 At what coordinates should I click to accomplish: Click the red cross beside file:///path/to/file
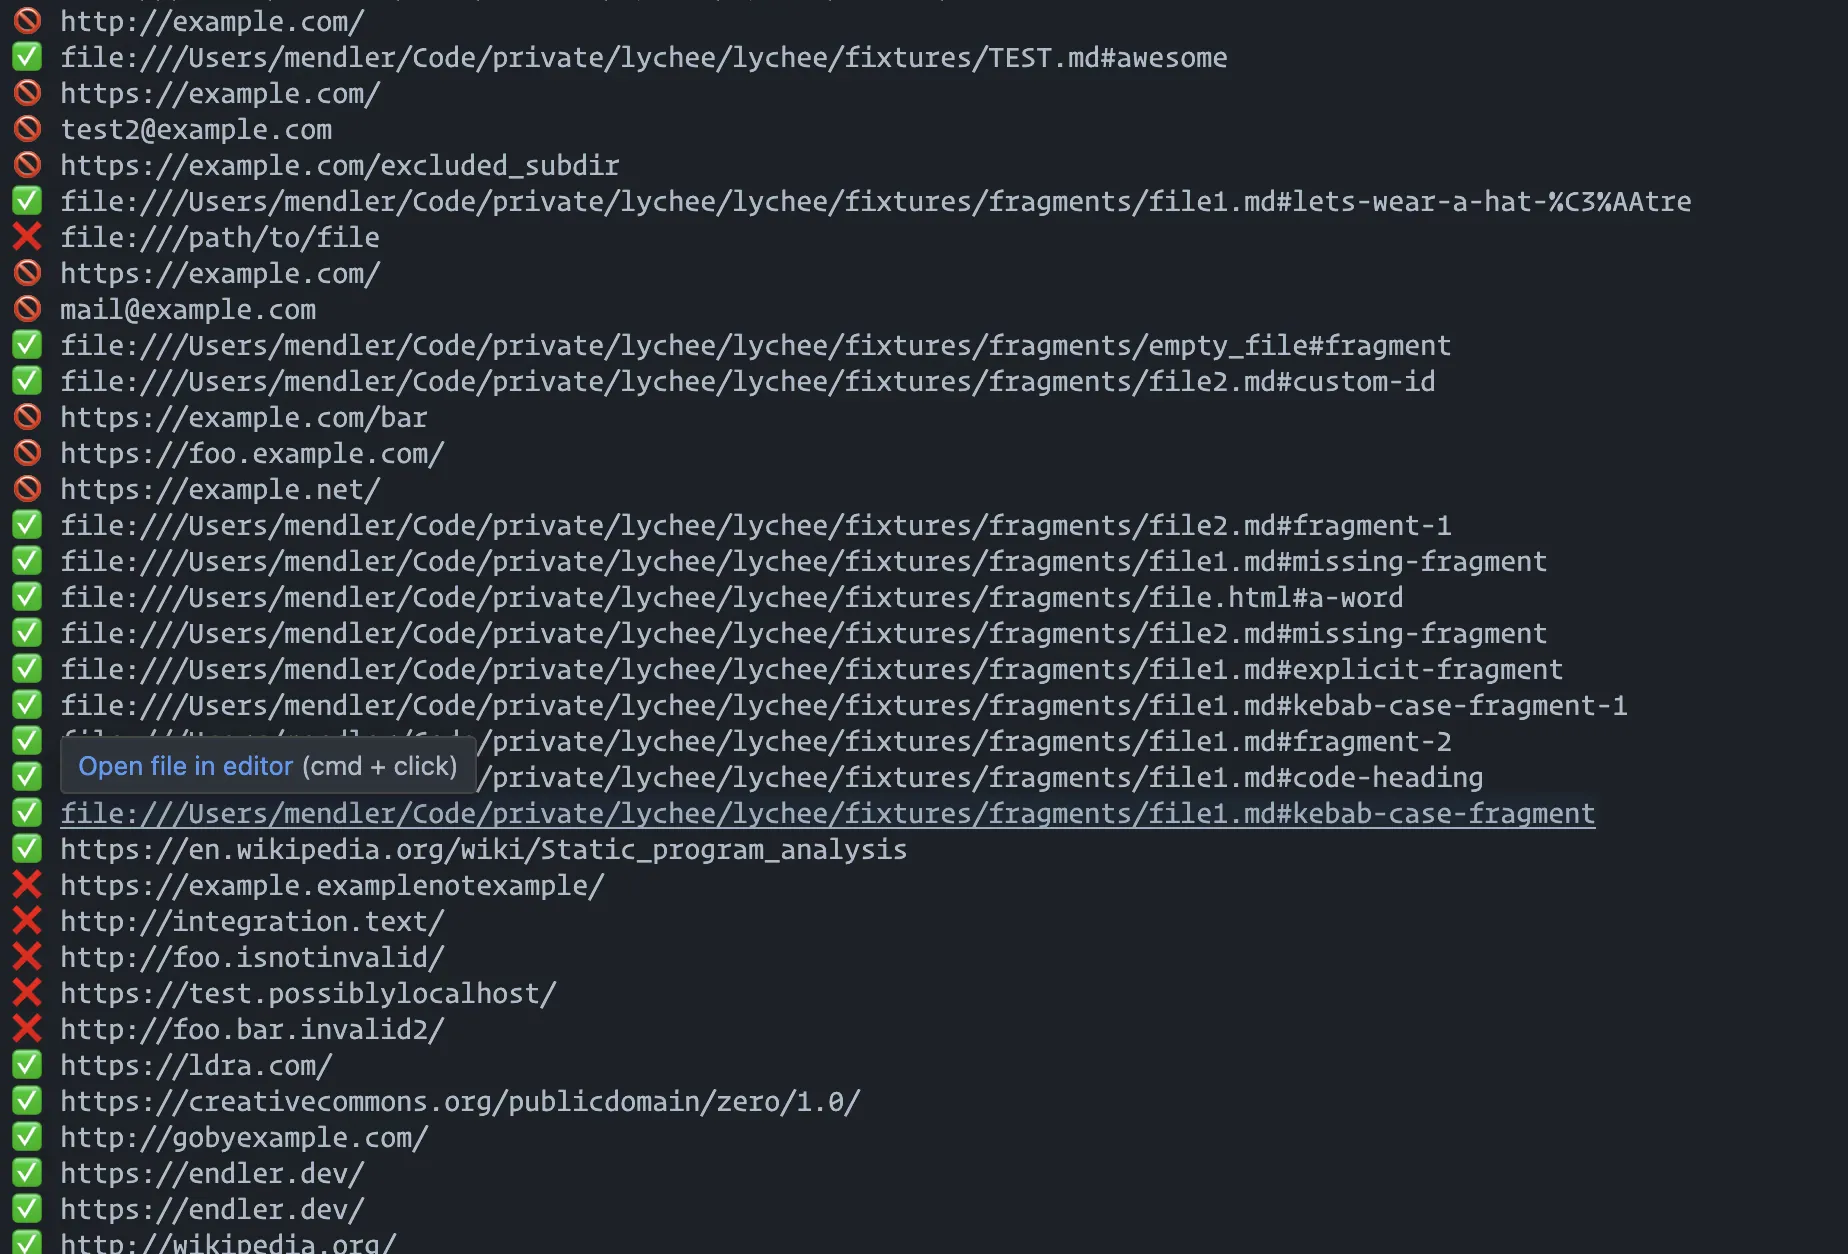point(27,237)
